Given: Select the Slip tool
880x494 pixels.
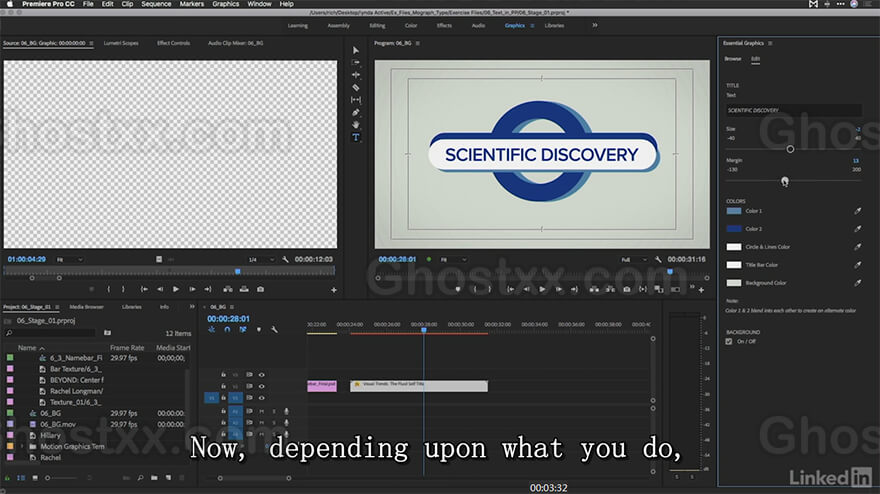Looking at the screenshot, I should click(x=356, y=100).
